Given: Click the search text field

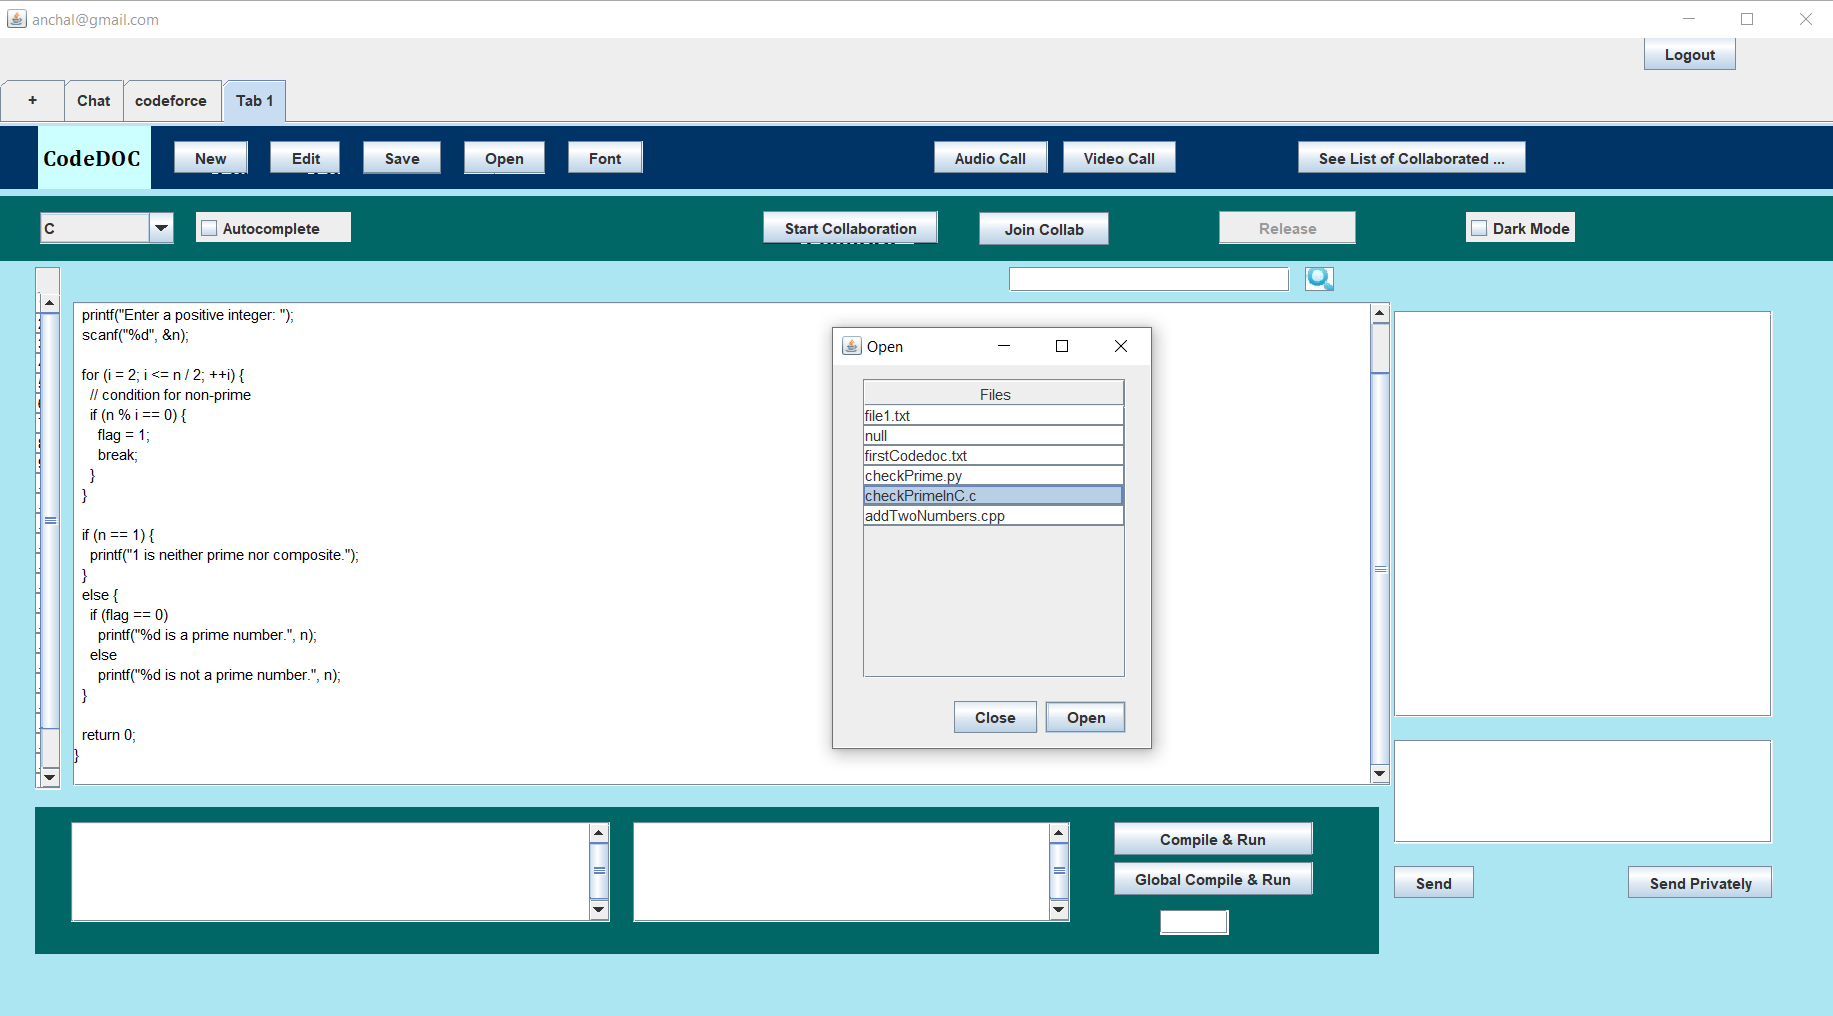Looking at the screenshot, I should [x=1149, y=279].
